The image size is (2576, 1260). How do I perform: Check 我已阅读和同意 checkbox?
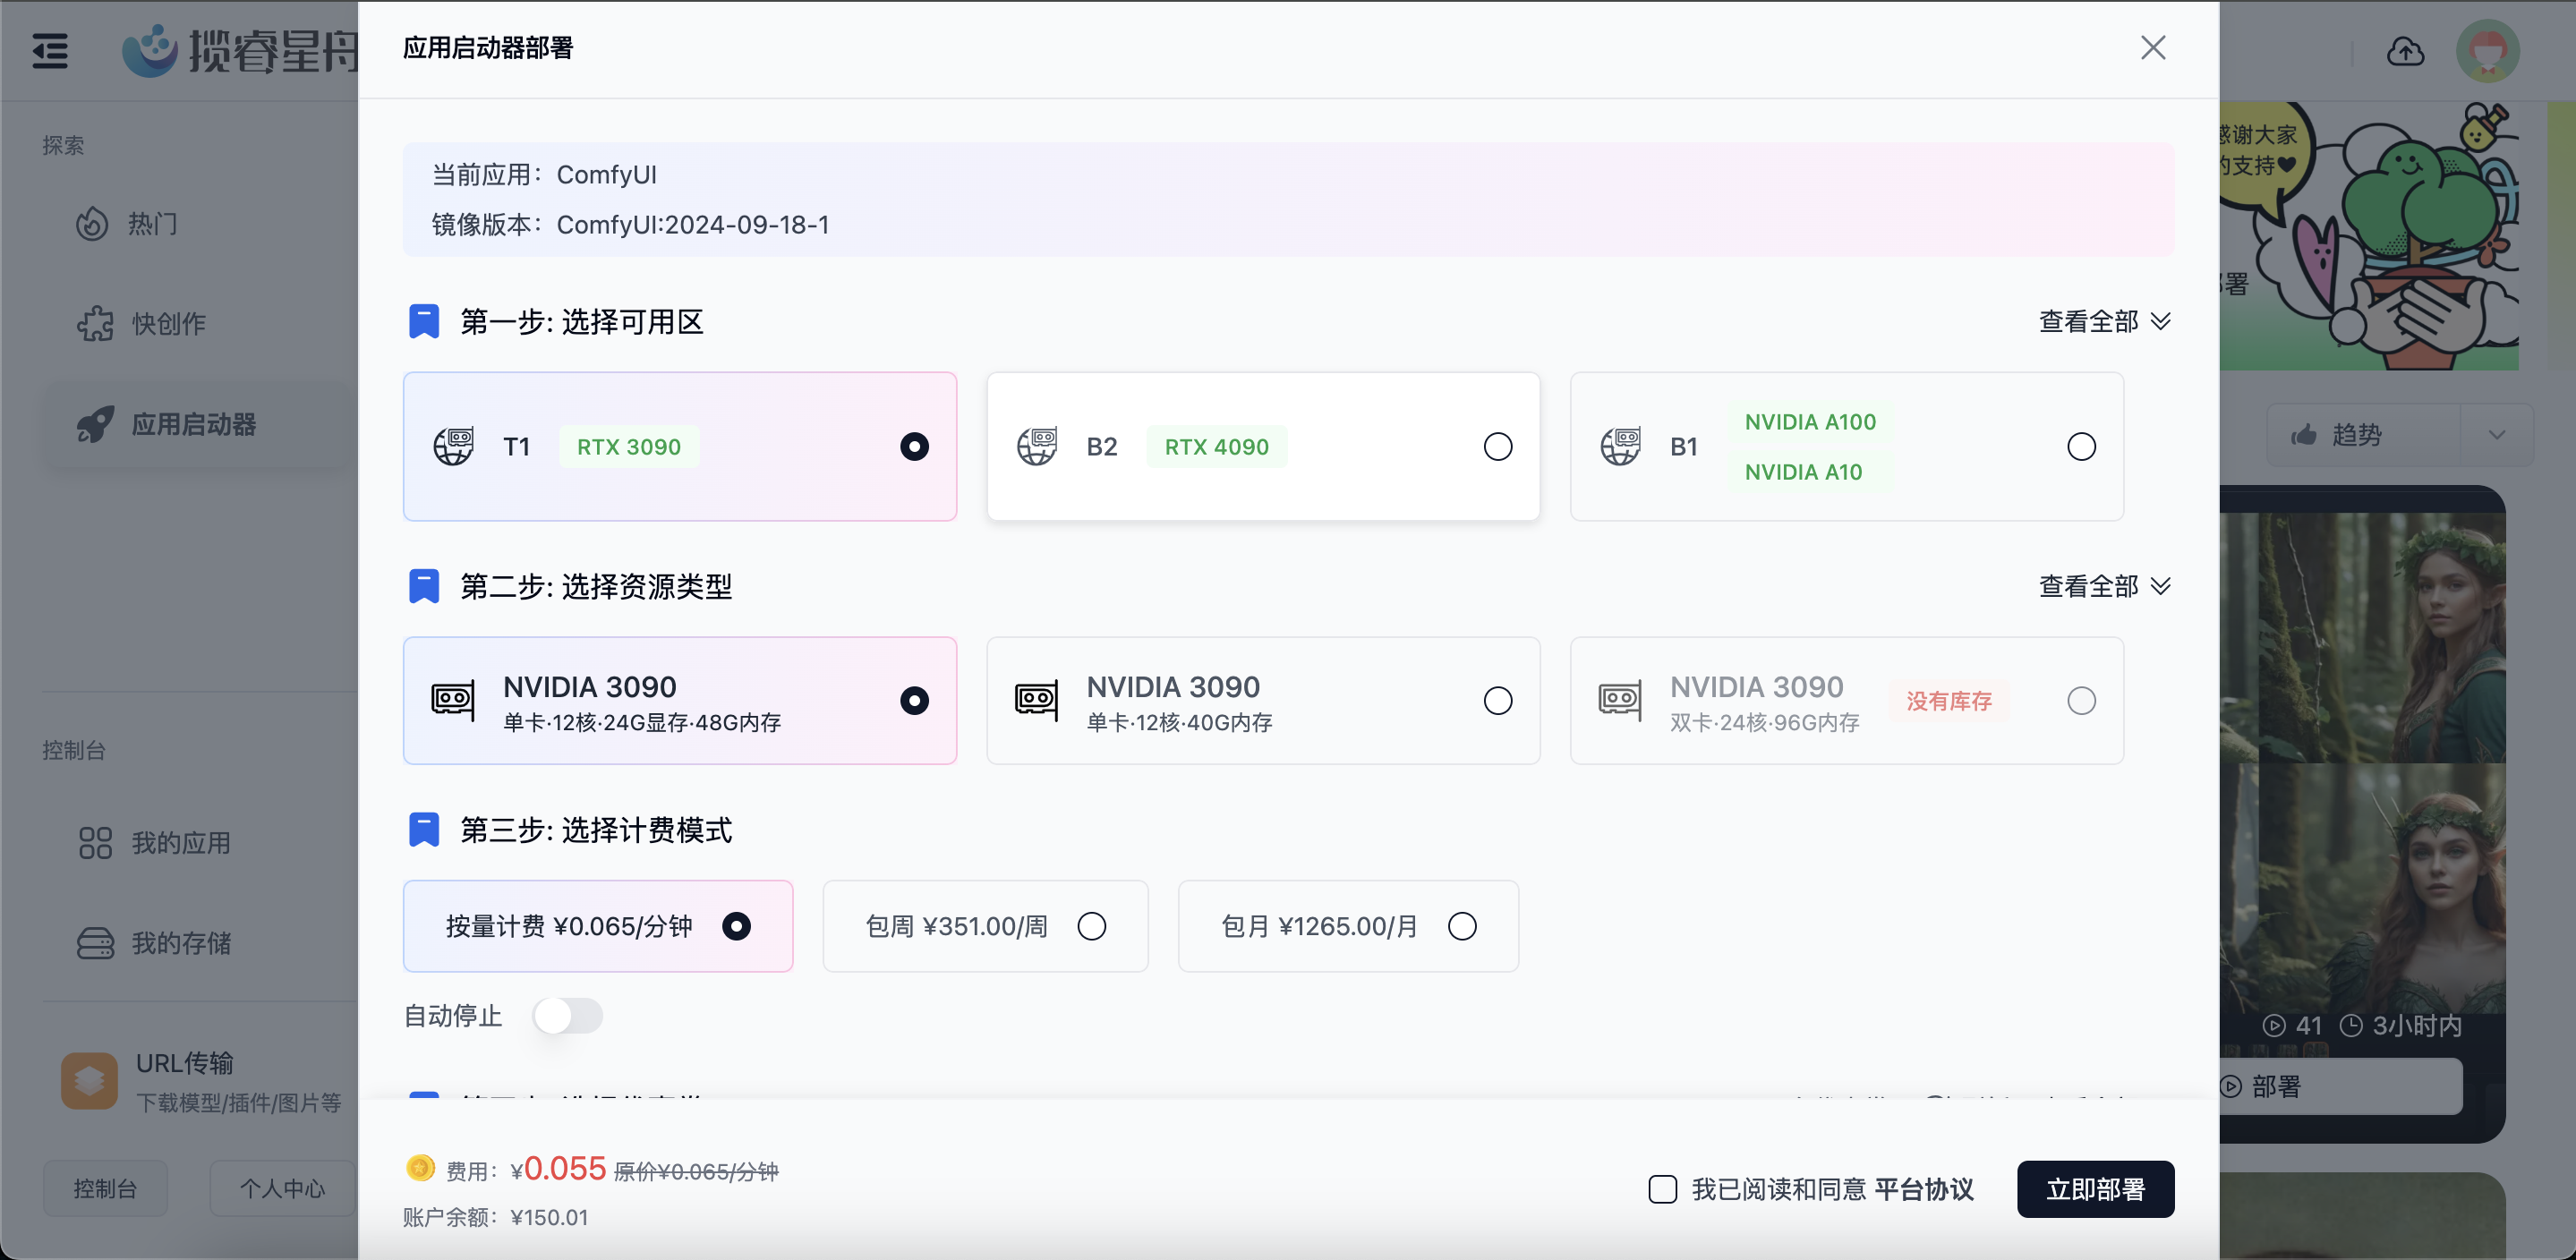[x=1662, y=1189]
